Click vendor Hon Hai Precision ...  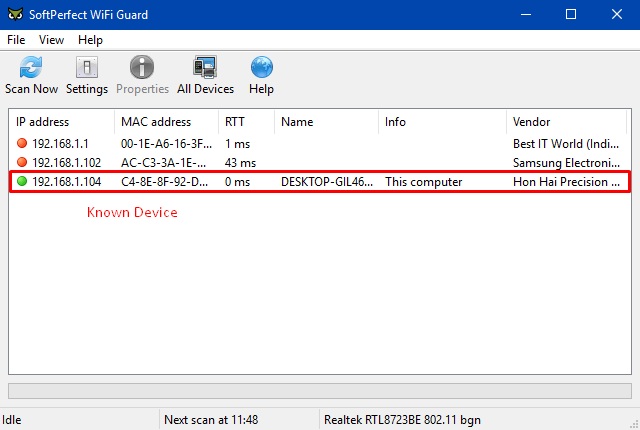567,182
